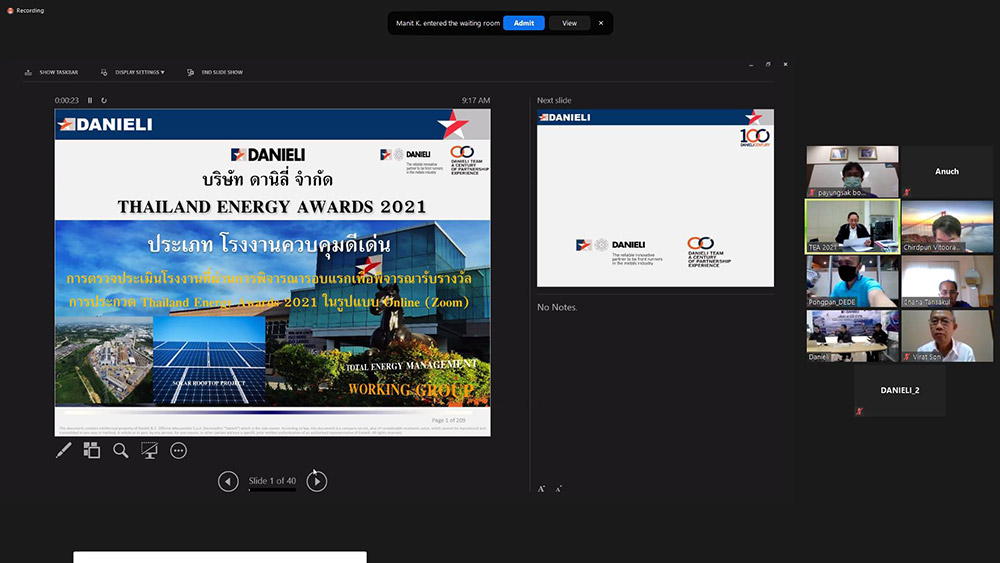Expand the Display Settings dropdown

tap(139, 72)
